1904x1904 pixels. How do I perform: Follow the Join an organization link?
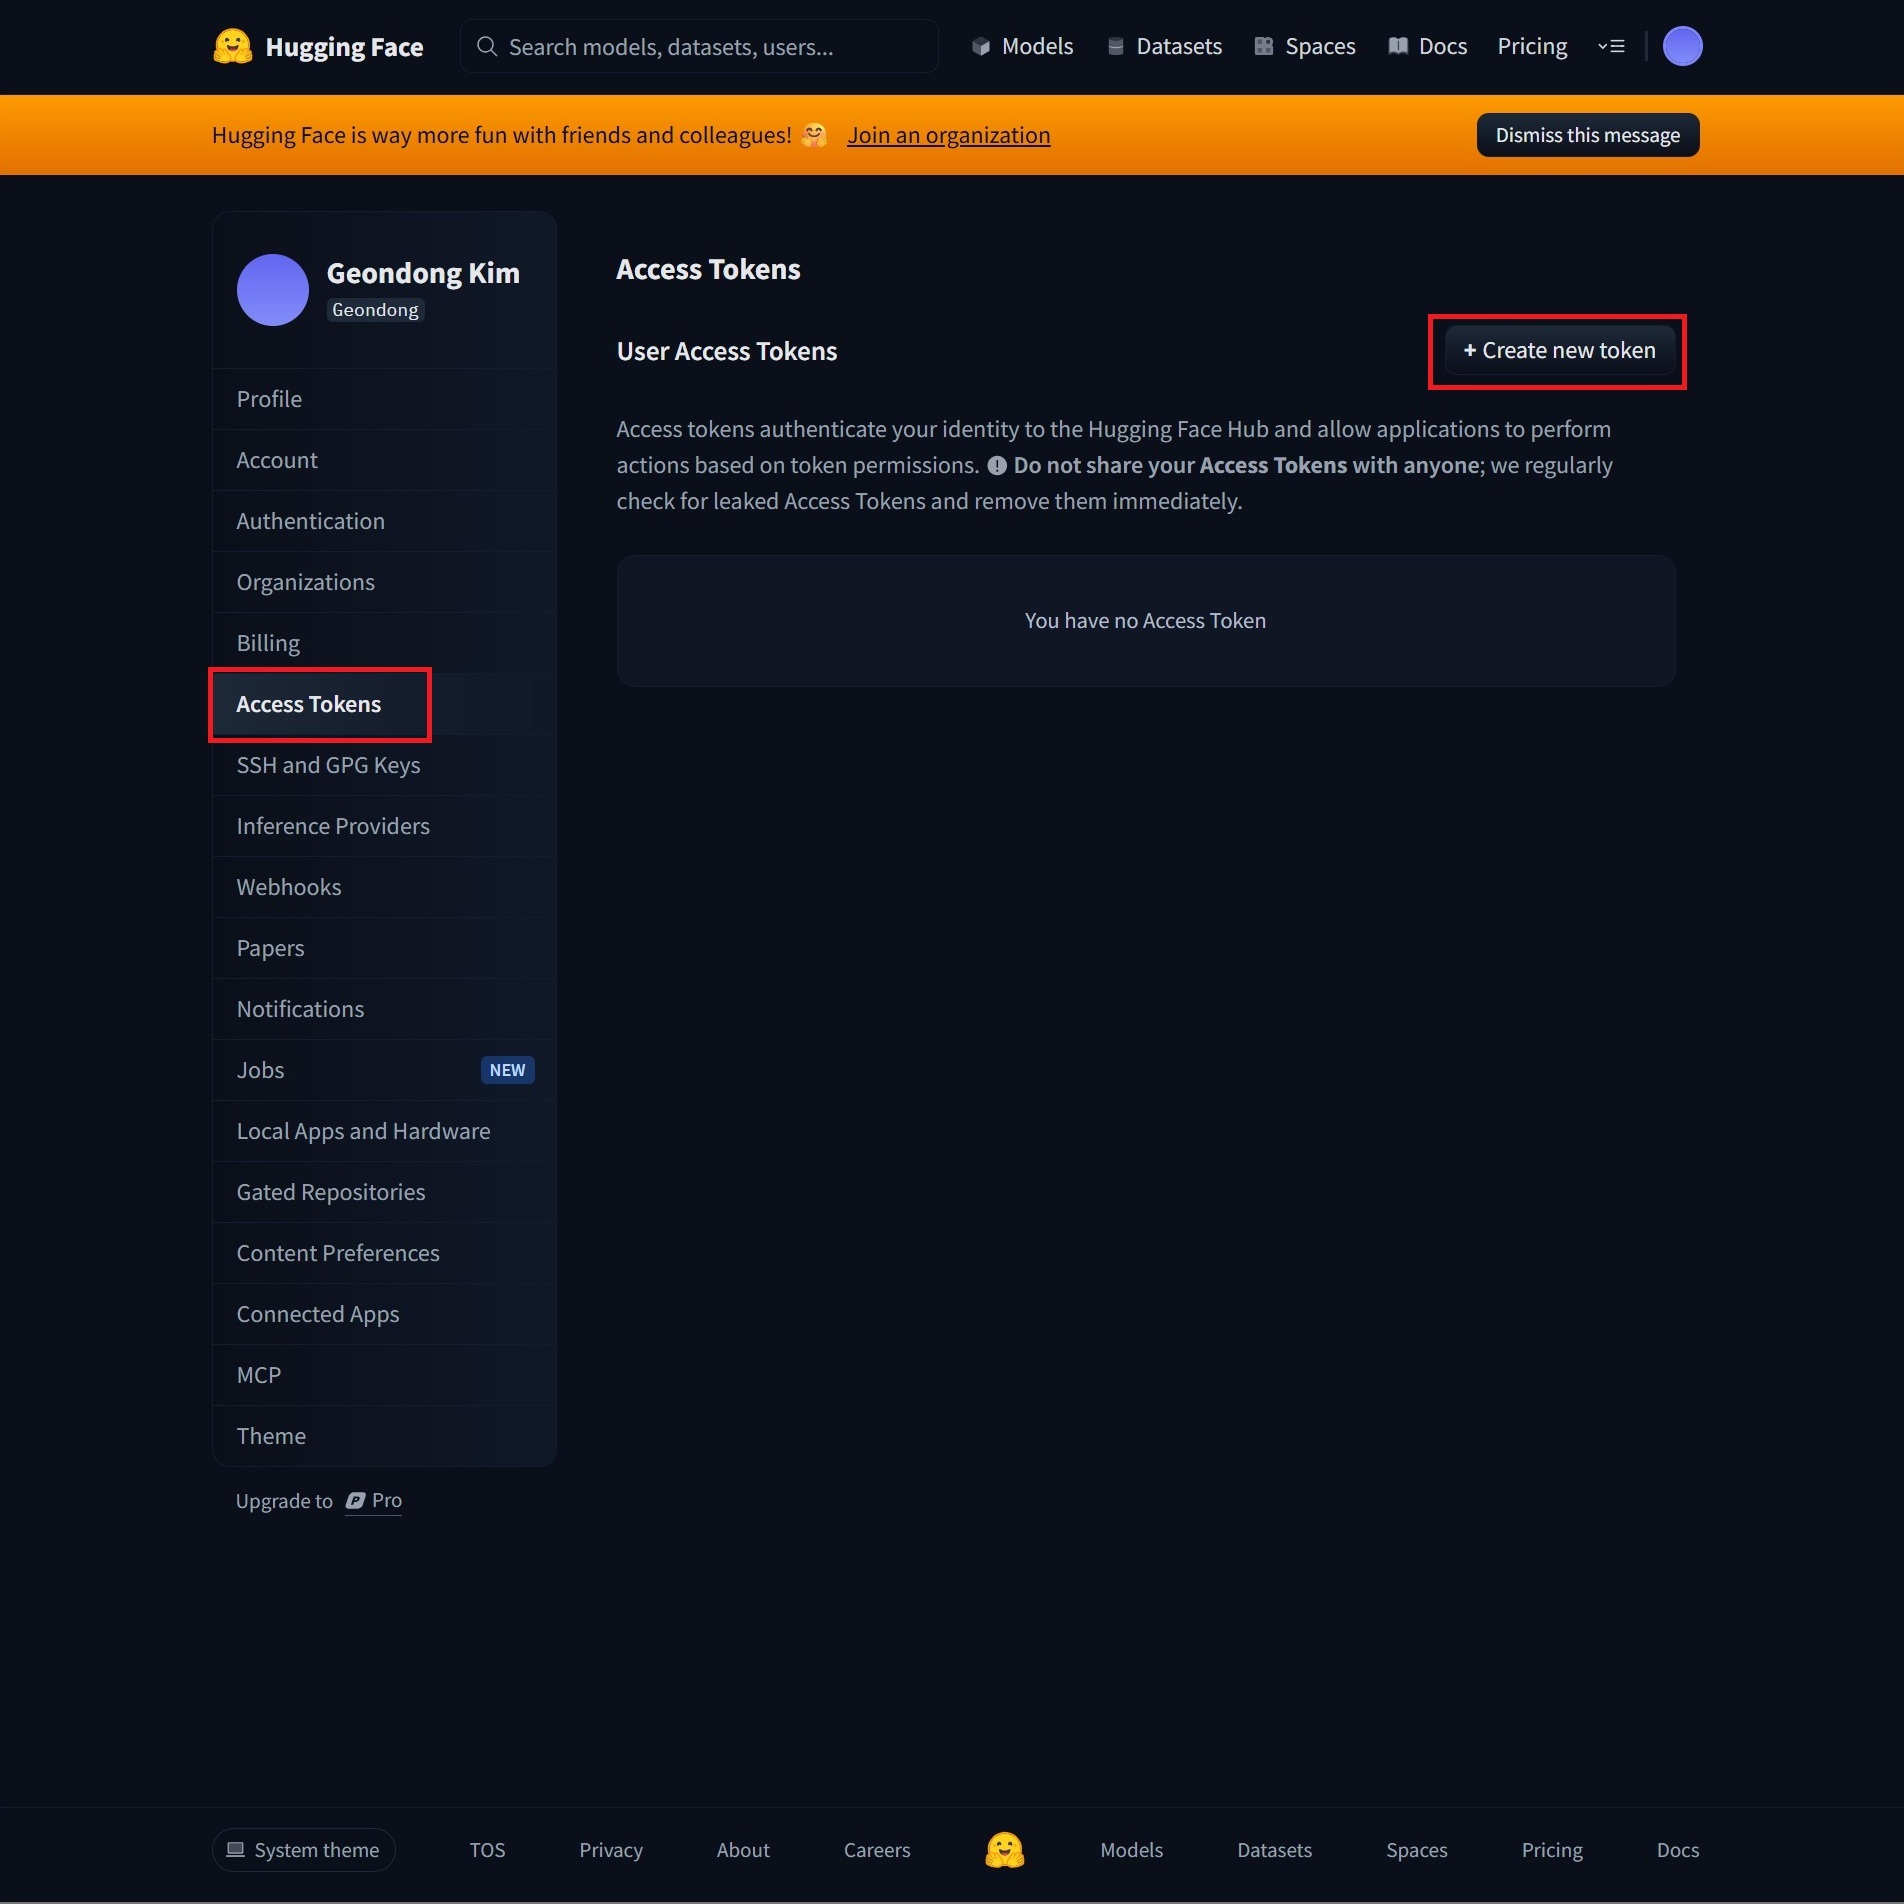coord(948,135)
